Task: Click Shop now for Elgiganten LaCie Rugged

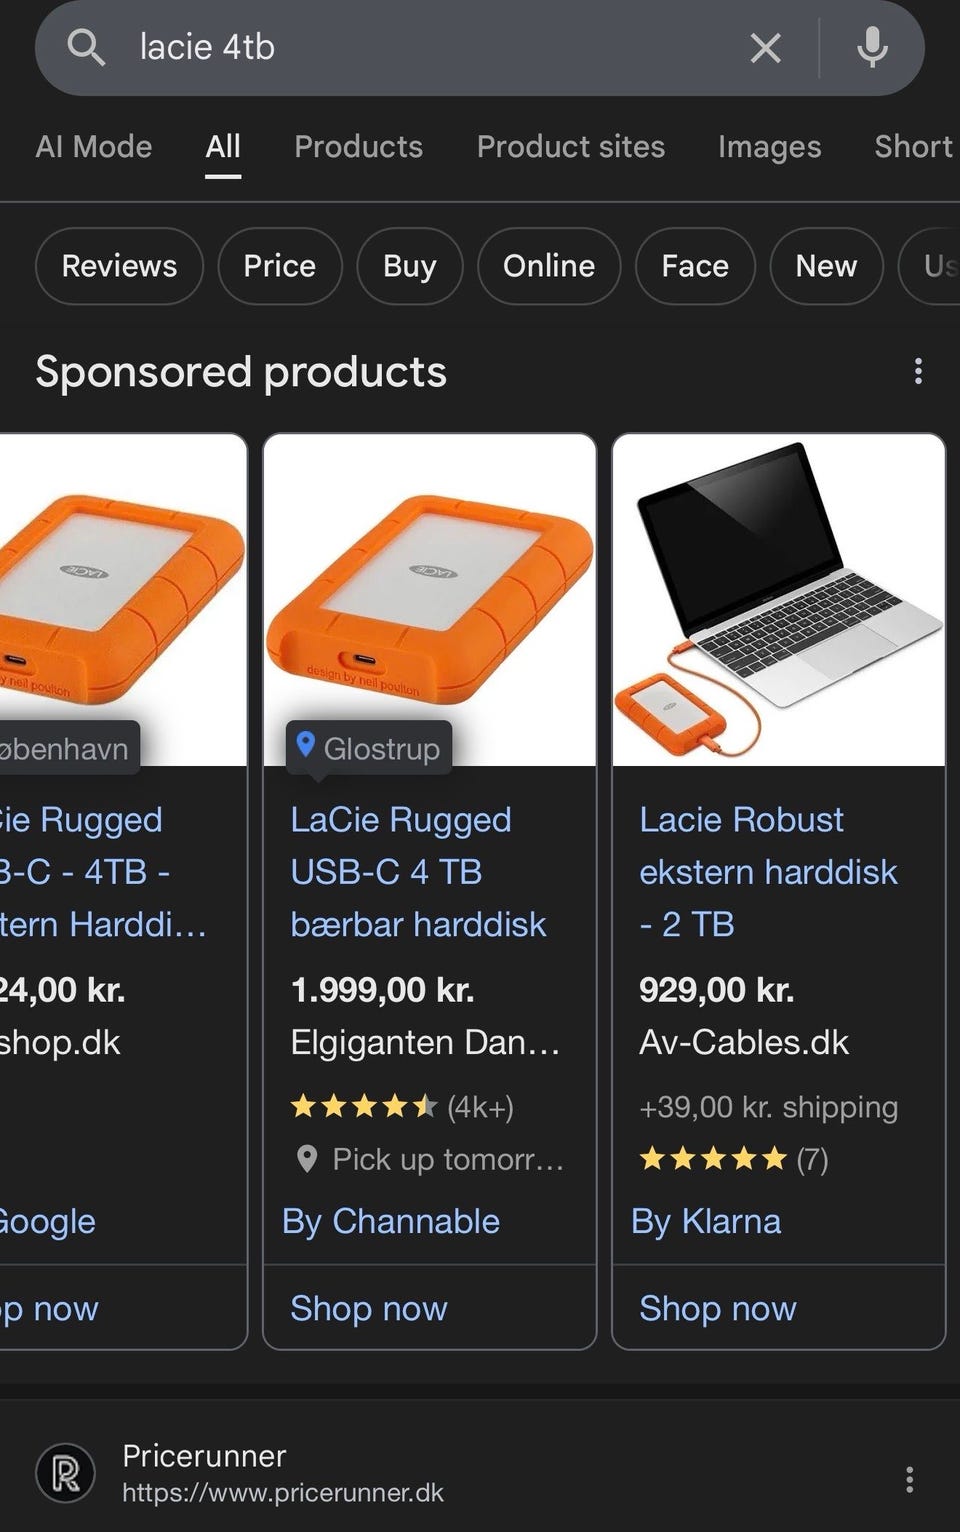Action: pyautogui.click(x=368, y=1308)
